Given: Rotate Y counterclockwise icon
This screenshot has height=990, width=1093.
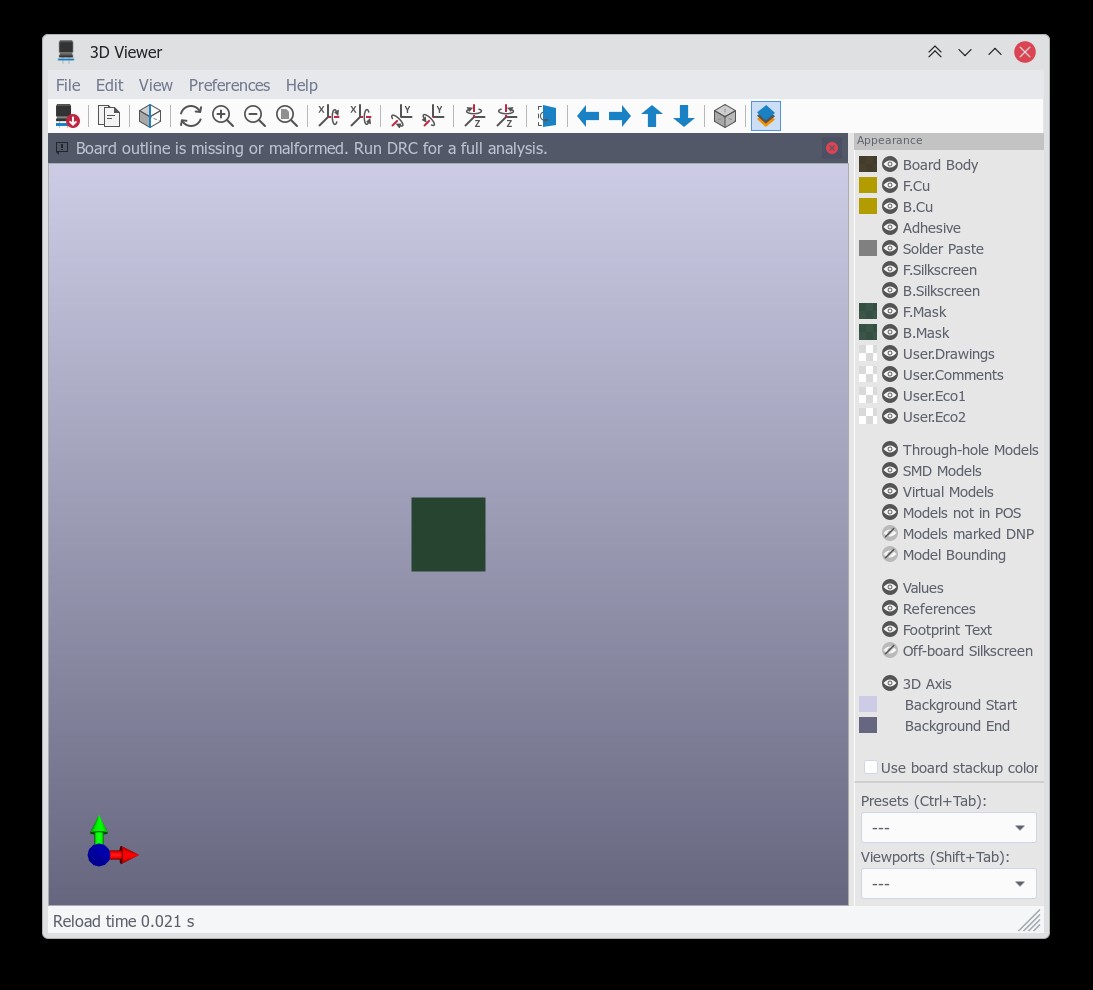Looking at the screenshot, I should coord(433,116).
